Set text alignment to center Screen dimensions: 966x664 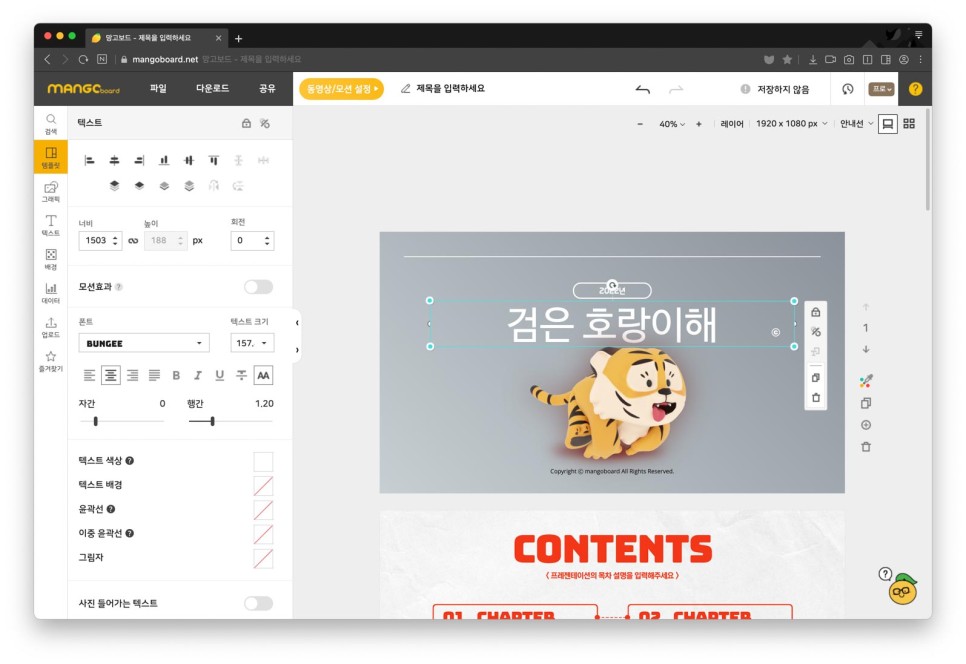point(111,375)
